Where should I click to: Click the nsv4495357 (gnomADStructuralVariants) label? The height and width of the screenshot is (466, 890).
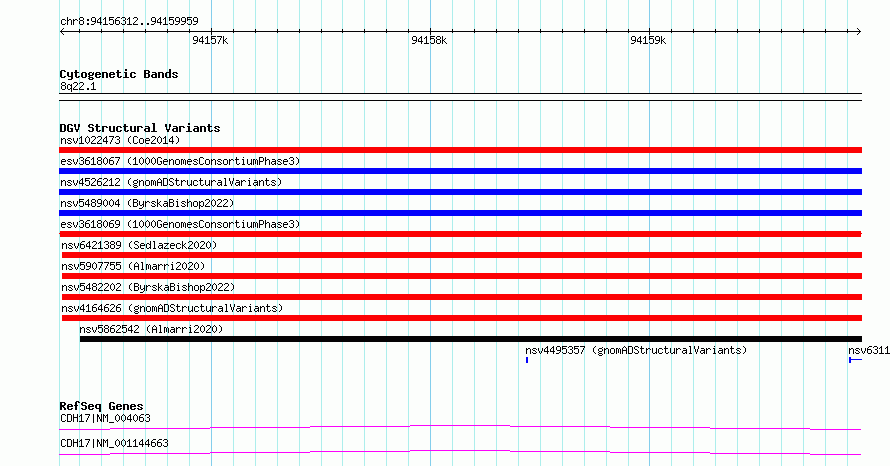point(636,350)
